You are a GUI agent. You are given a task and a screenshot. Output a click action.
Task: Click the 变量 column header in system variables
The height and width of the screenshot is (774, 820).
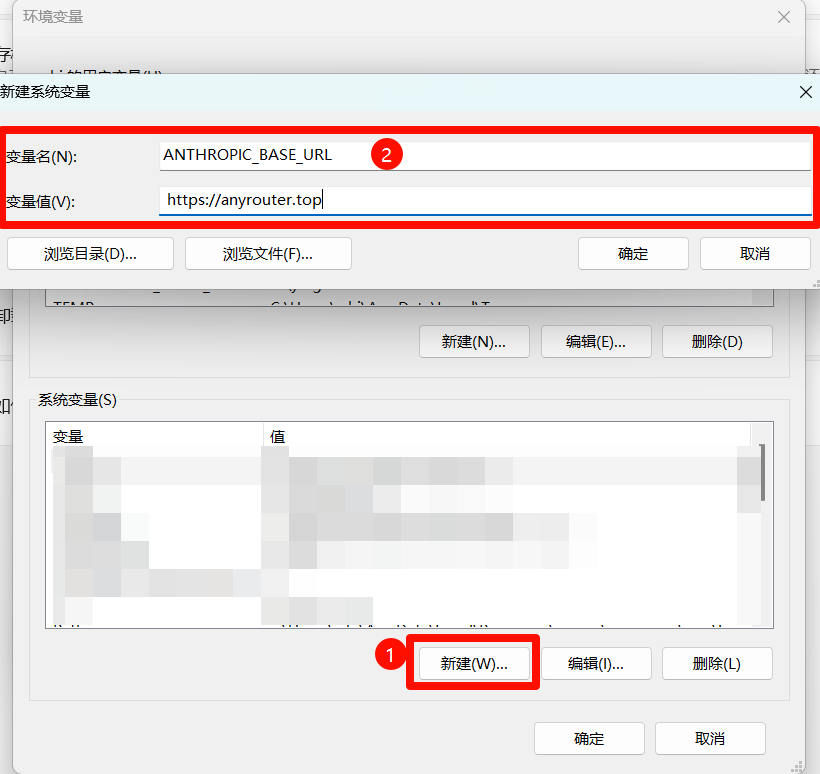click(x=155, y=436)
